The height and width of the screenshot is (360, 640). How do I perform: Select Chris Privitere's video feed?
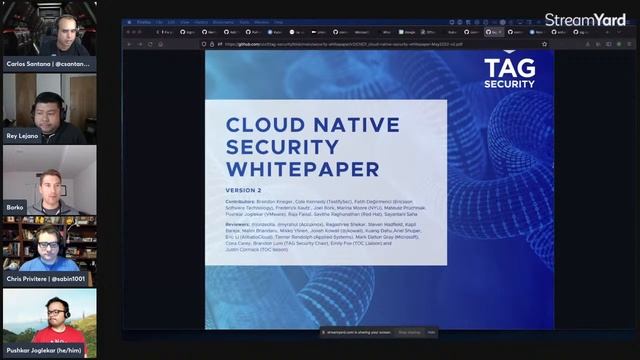[x=49, y=252]
